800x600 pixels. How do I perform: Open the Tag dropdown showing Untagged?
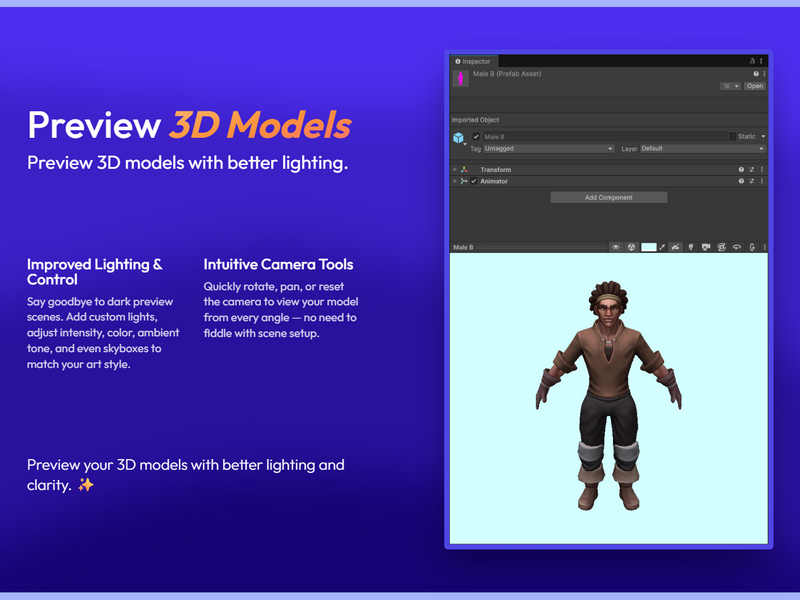pyautogui.click(x=548, y=148)
